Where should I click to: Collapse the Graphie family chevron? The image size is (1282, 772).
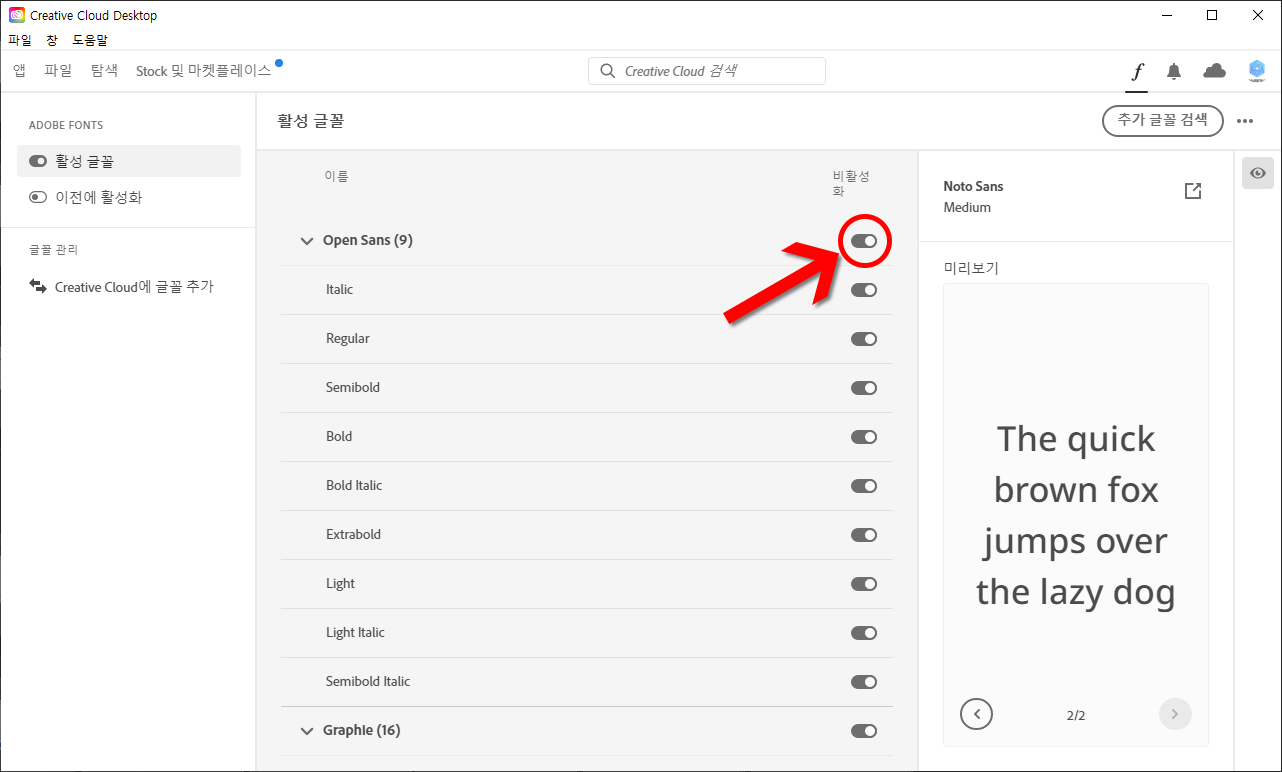[x=307, y=731]
